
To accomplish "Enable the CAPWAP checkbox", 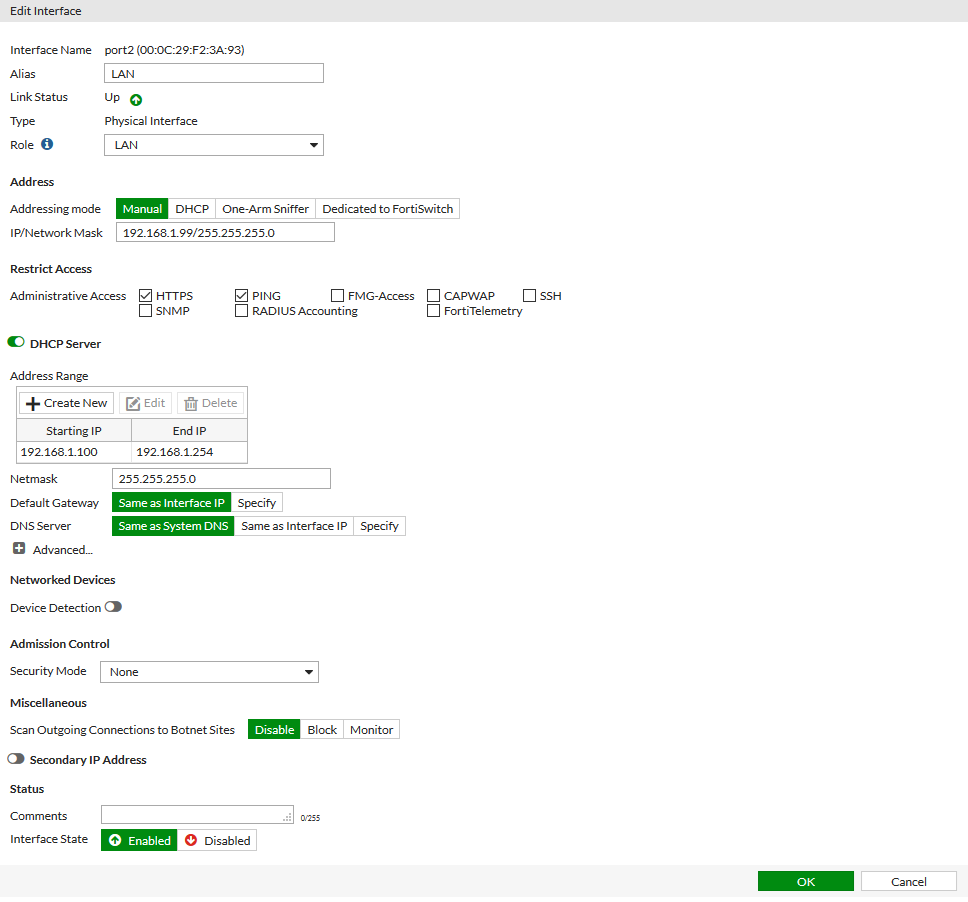I will point(433,296).
